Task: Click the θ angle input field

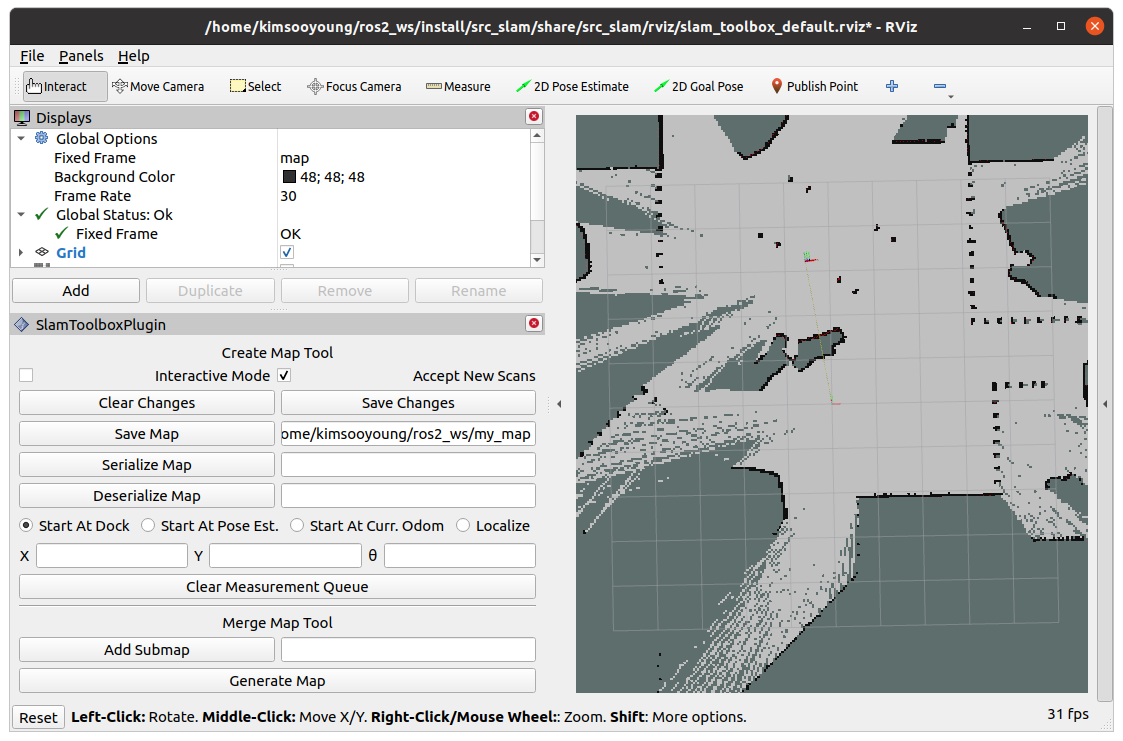Action: click(x=460, y=556)
